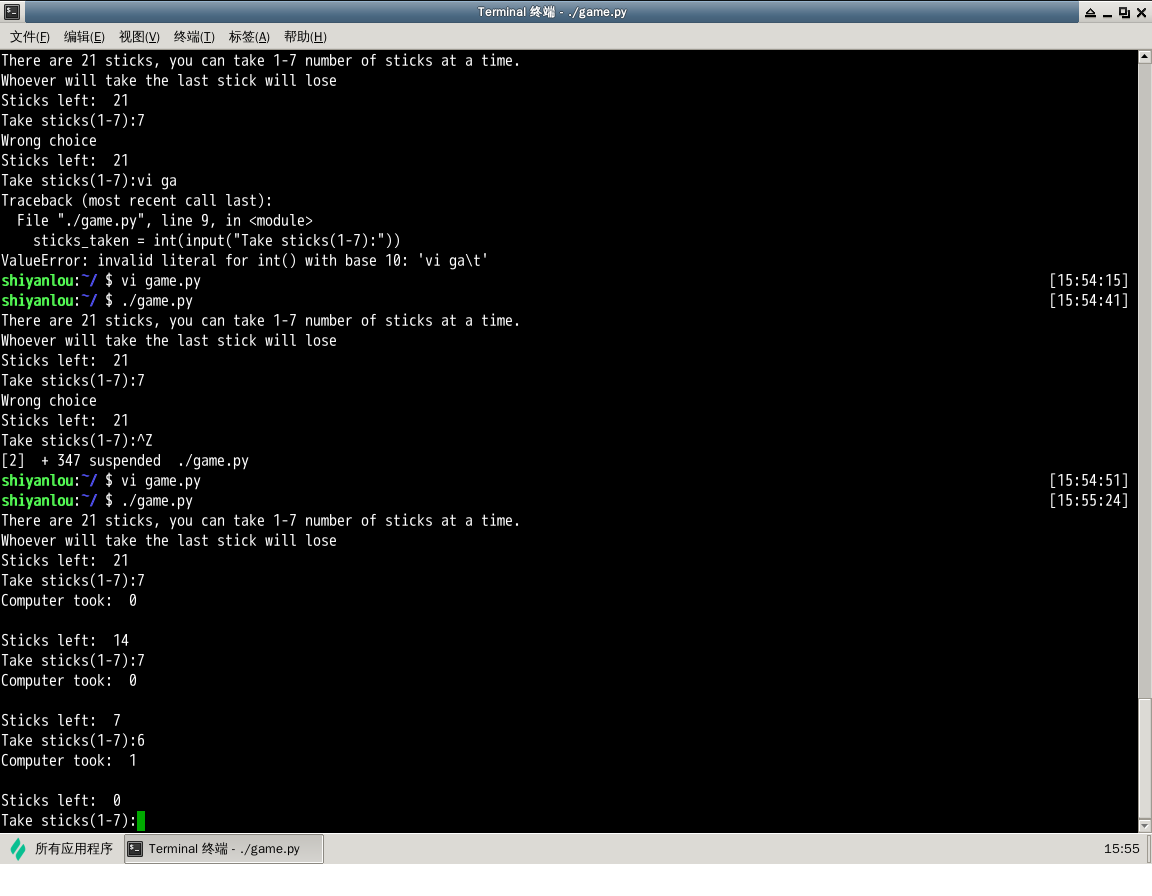Minimize the Terminal window

point(1107,12)
